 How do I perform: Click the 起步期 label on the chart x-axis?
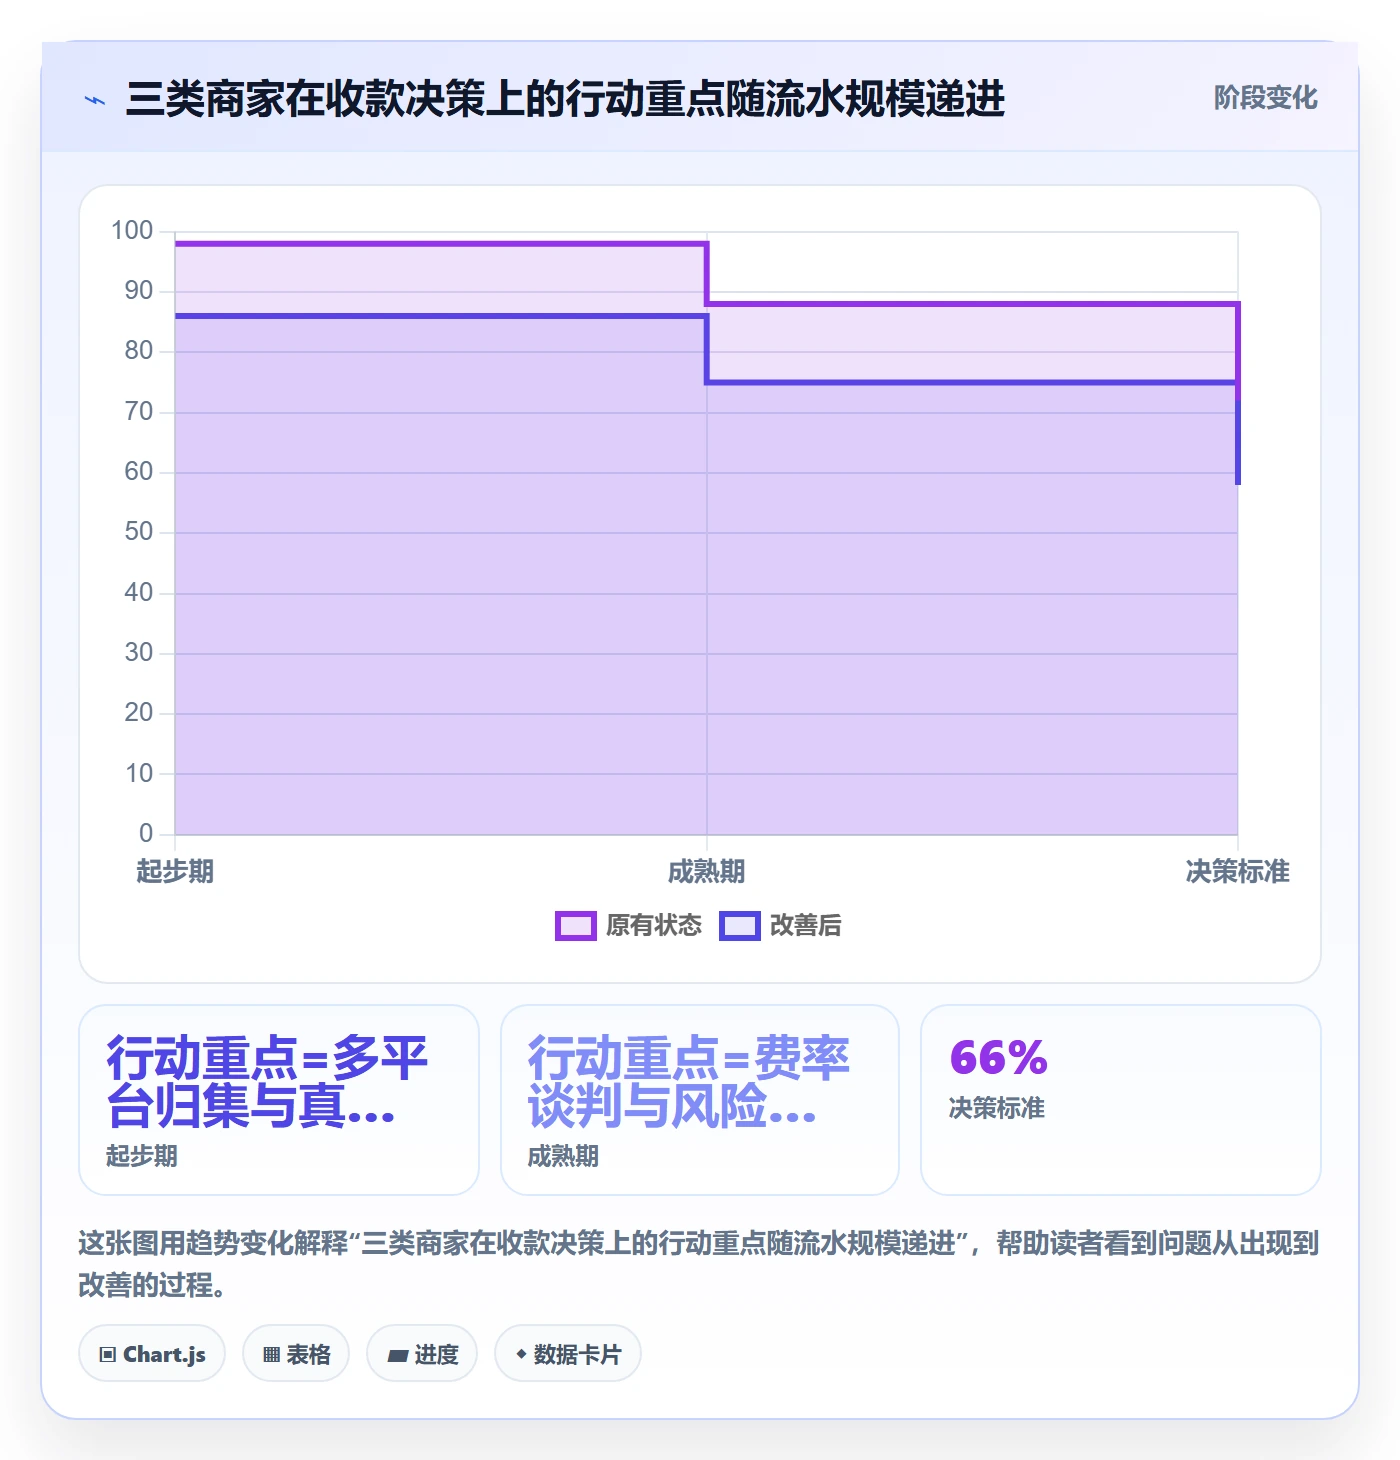pyautogui.click(x=175, y=871)
